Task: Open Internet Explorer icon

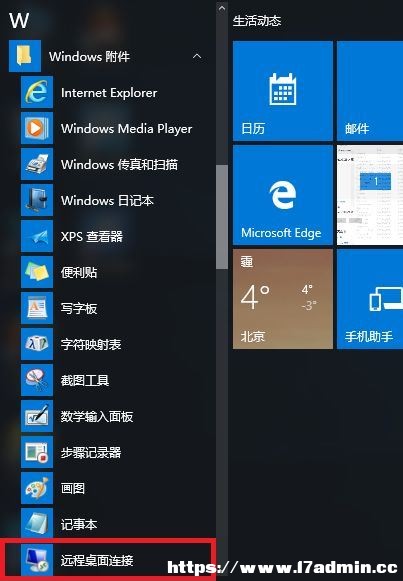Action: 37,92
